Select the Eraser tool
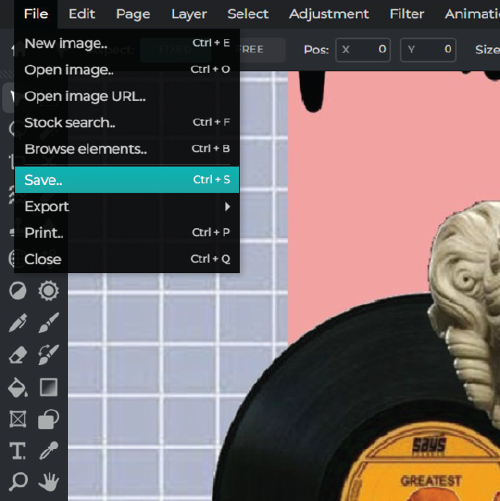 (18, 355)
